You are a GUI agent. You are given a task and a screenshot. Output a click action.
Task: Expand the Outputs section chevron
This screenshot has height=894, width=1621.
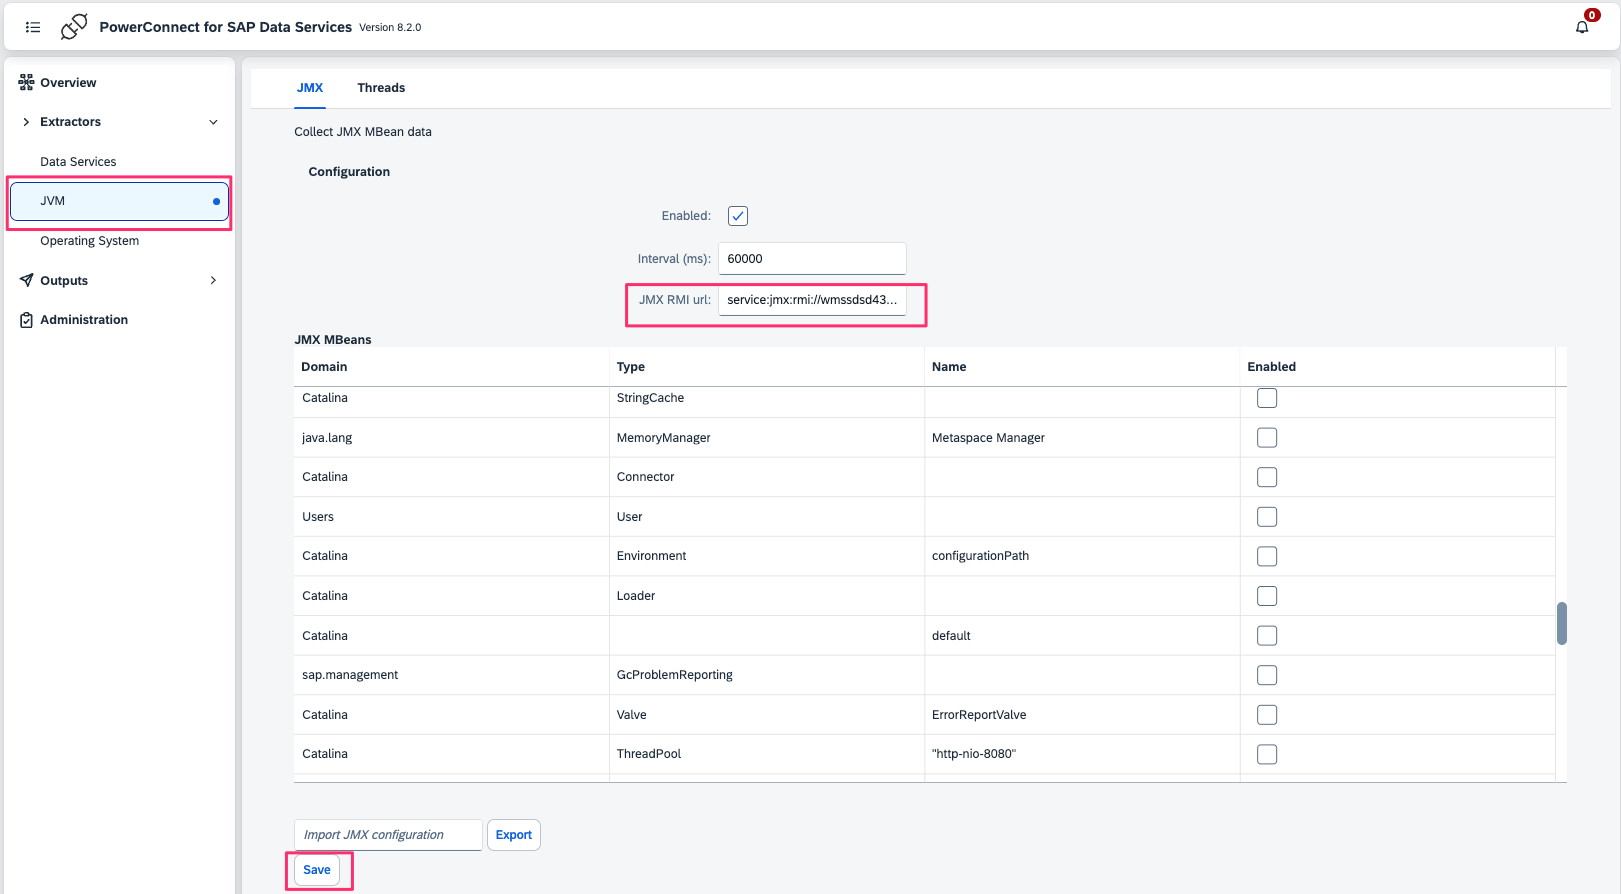(x=213, y=280)
